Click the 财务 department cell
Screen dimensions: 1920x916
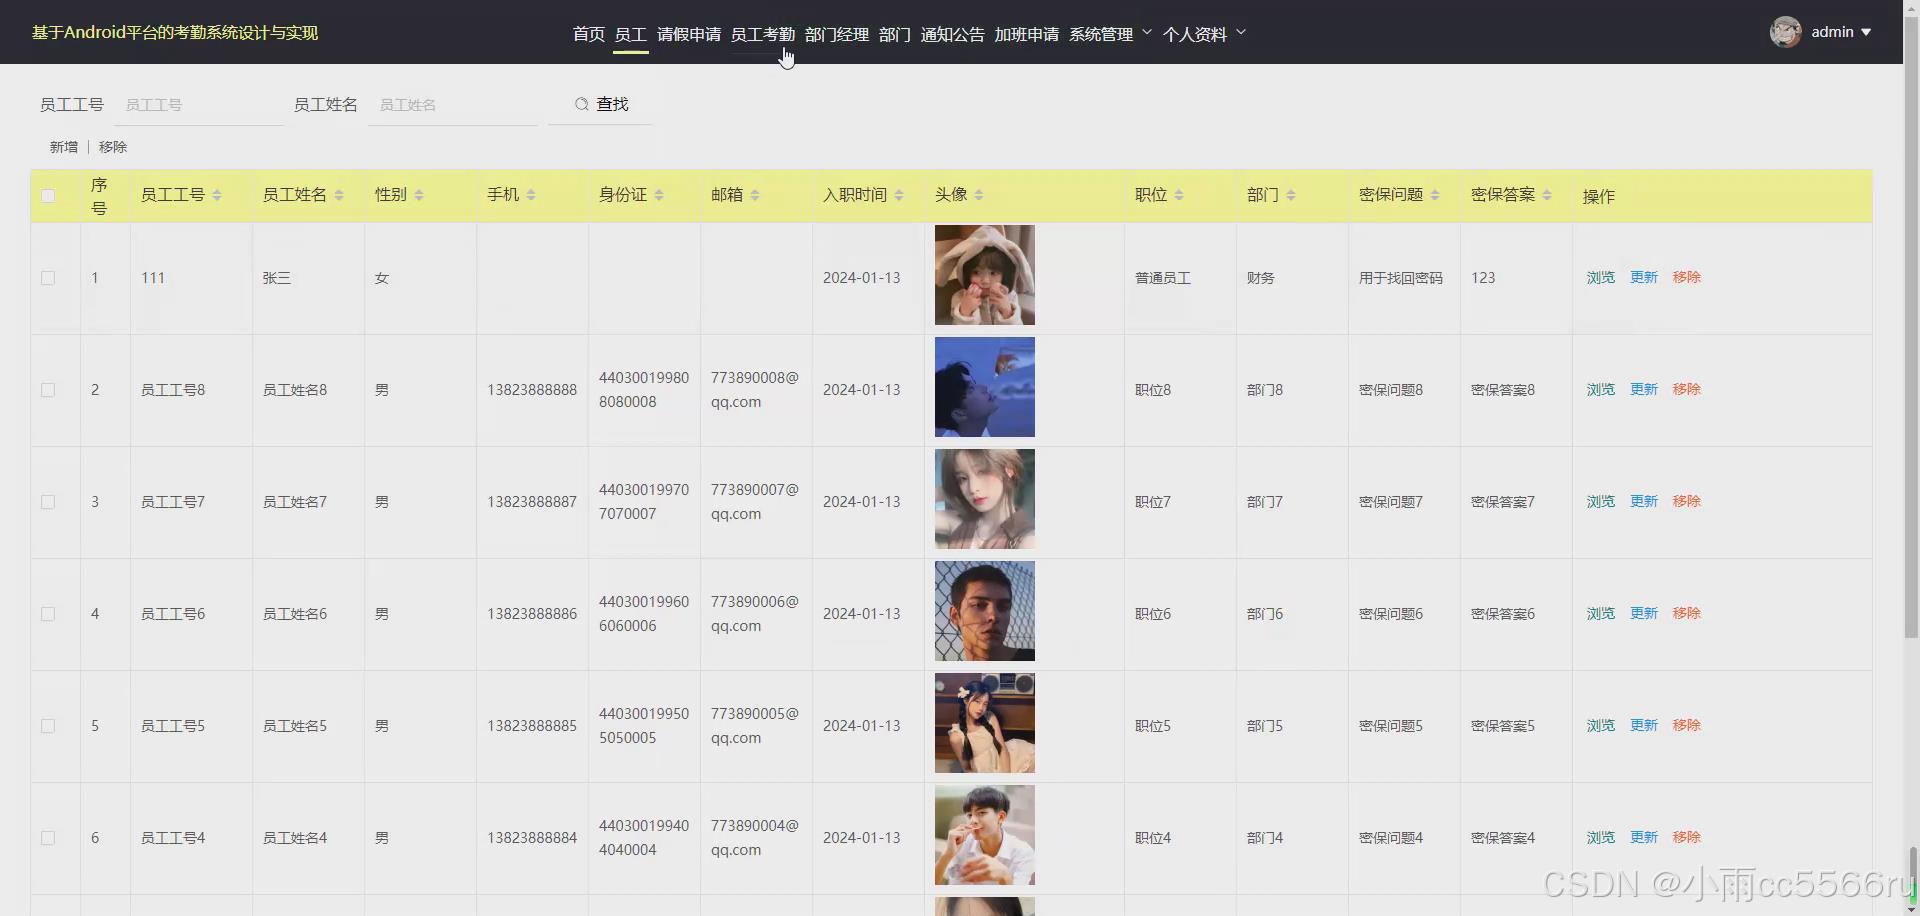1261,278
